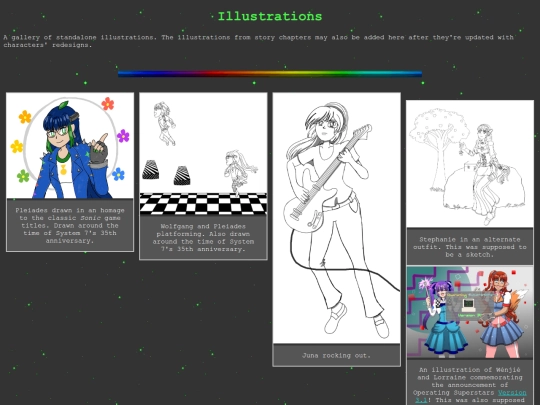Click the Illustrations page heading
This screenshot has height=405, width=540.
pyautogui.click(x=270, y=16)
